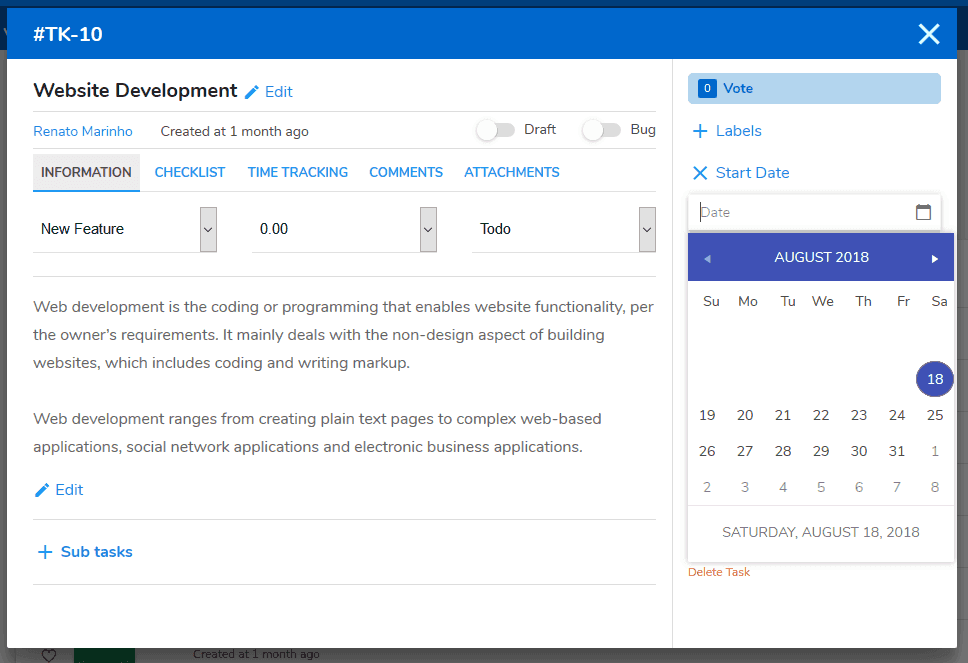This screenshot has height=663, width=968.
Task: Switch to the Checklist tab
Action: click(190, 172)
